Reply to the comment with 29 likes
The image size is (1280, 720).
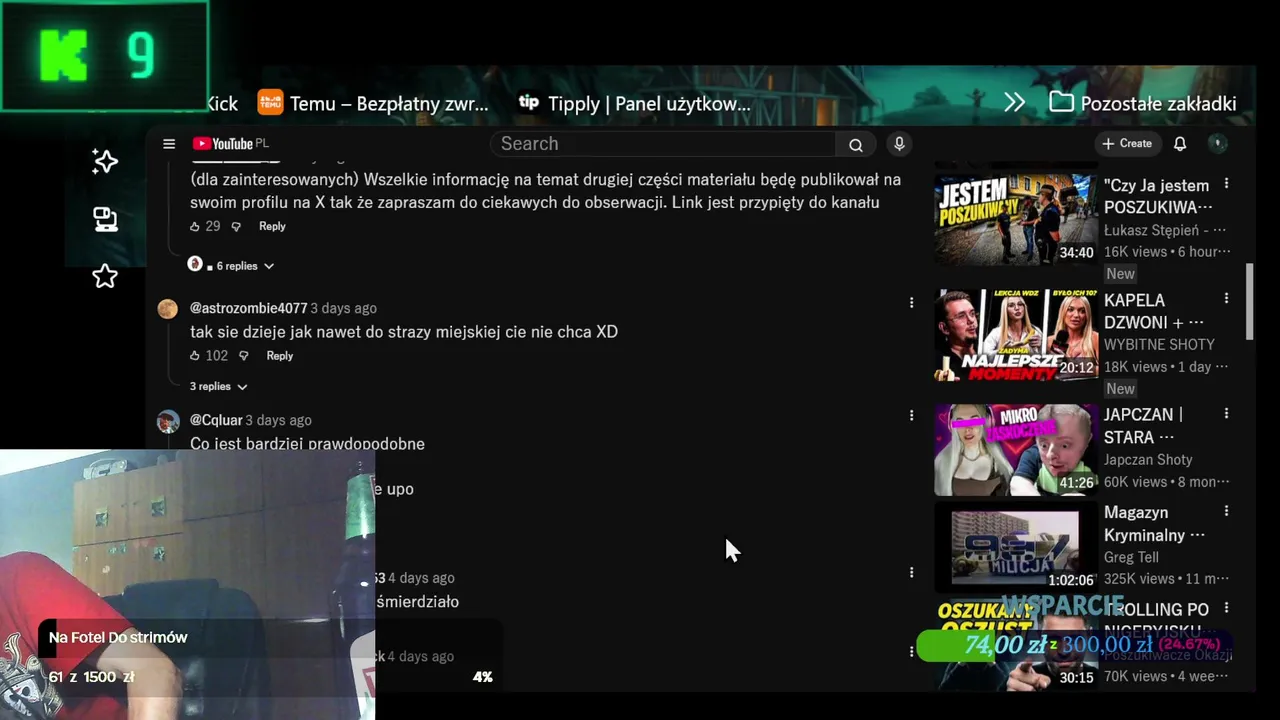[x=272, y=227]
